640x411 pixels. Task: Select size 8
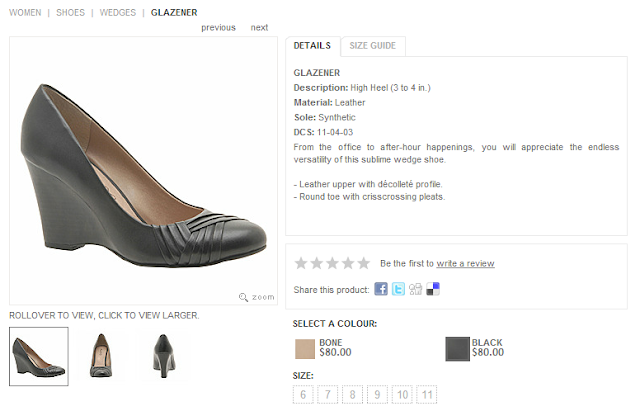353,395
